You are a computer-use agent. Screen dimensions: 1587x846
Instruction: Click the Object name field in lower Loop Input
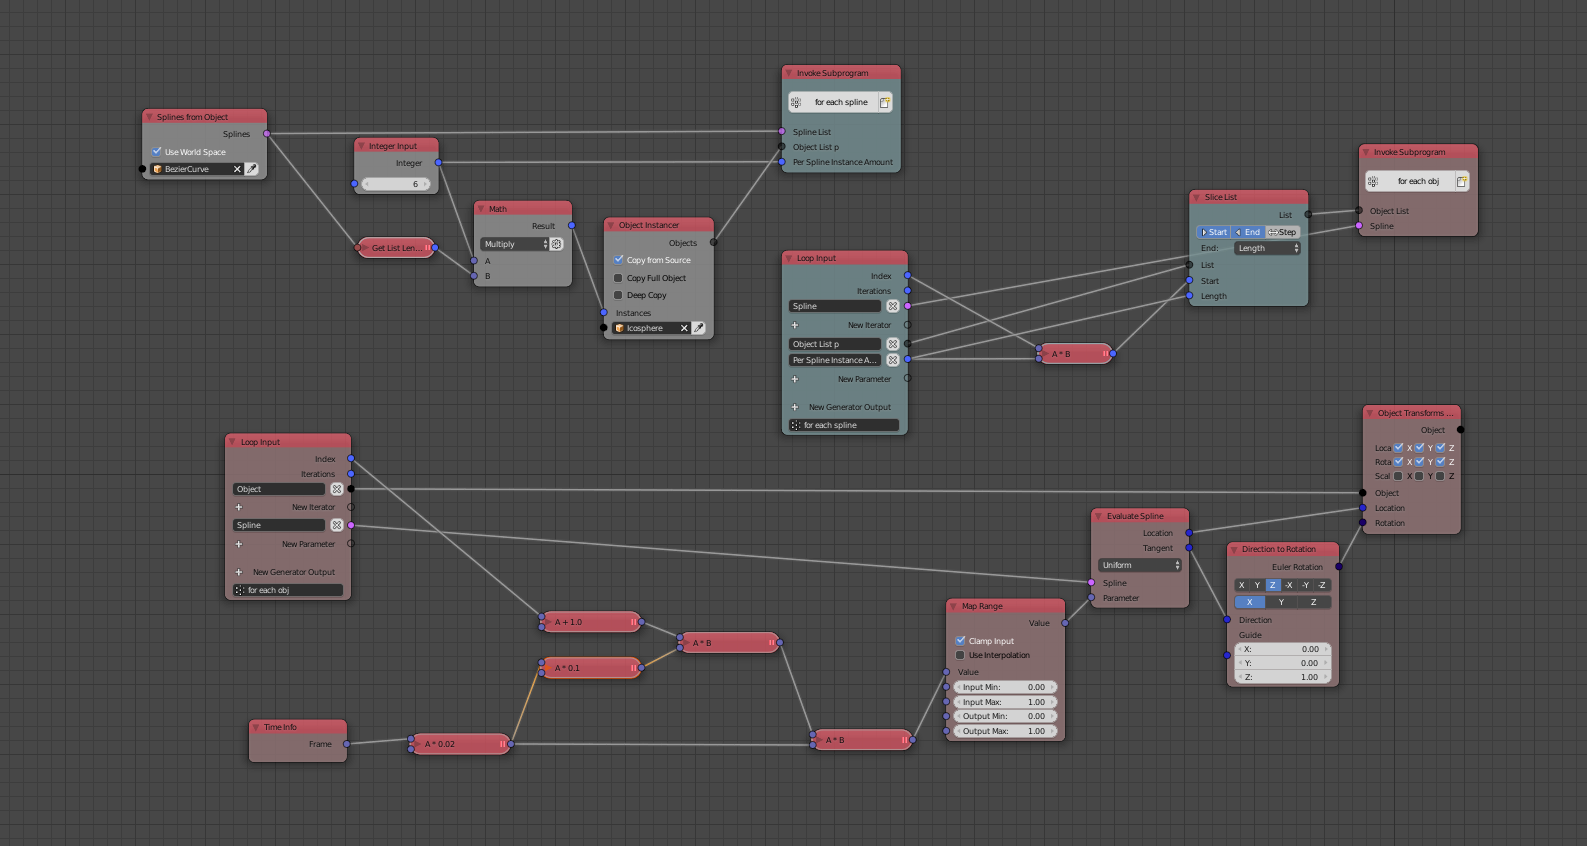[x=279, y=489]
